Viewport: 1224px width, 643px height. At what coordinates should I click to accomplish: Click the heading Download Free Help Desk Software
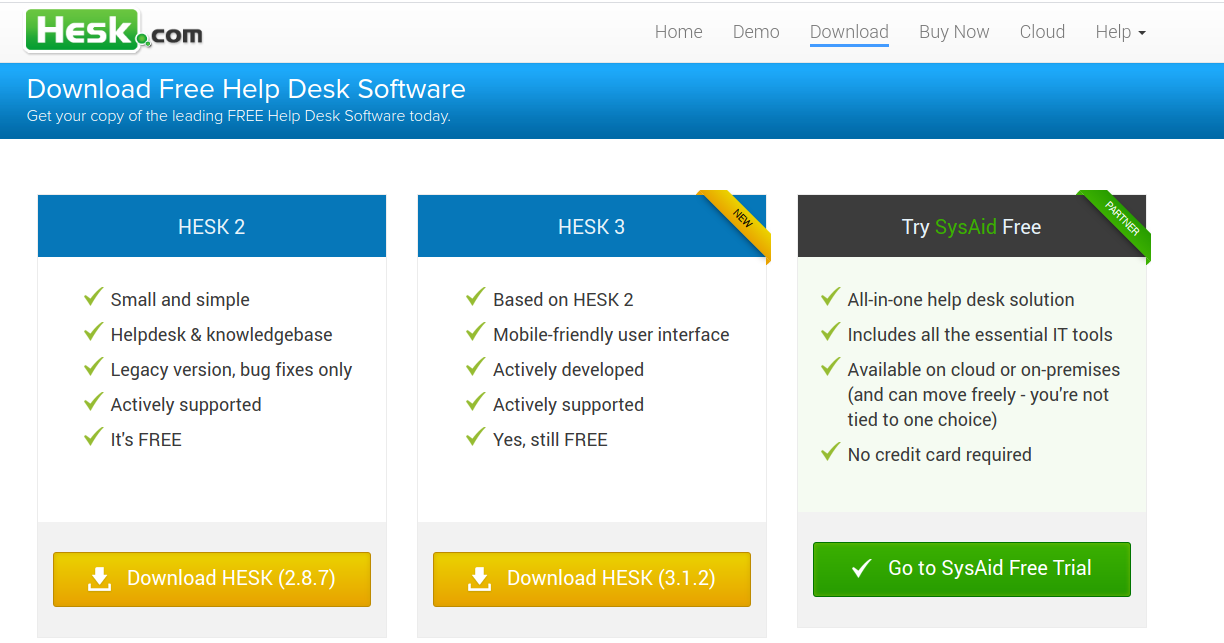point(246,89)
